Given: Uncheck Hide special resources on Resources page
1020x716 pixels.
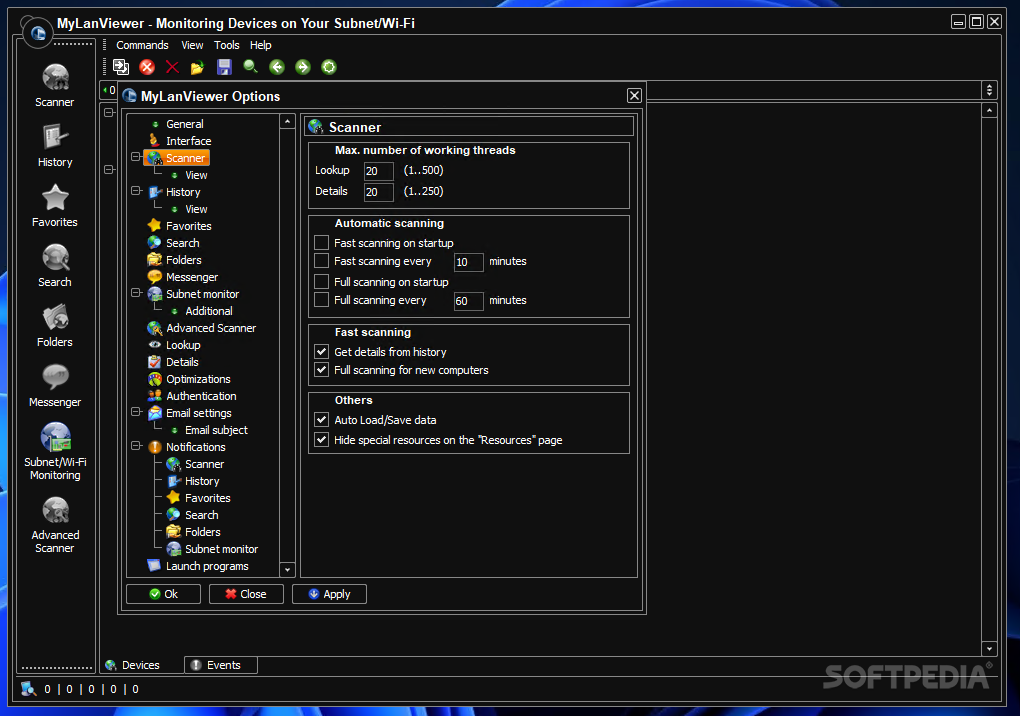Looking at the screenshot, I should tap(321, 440).
